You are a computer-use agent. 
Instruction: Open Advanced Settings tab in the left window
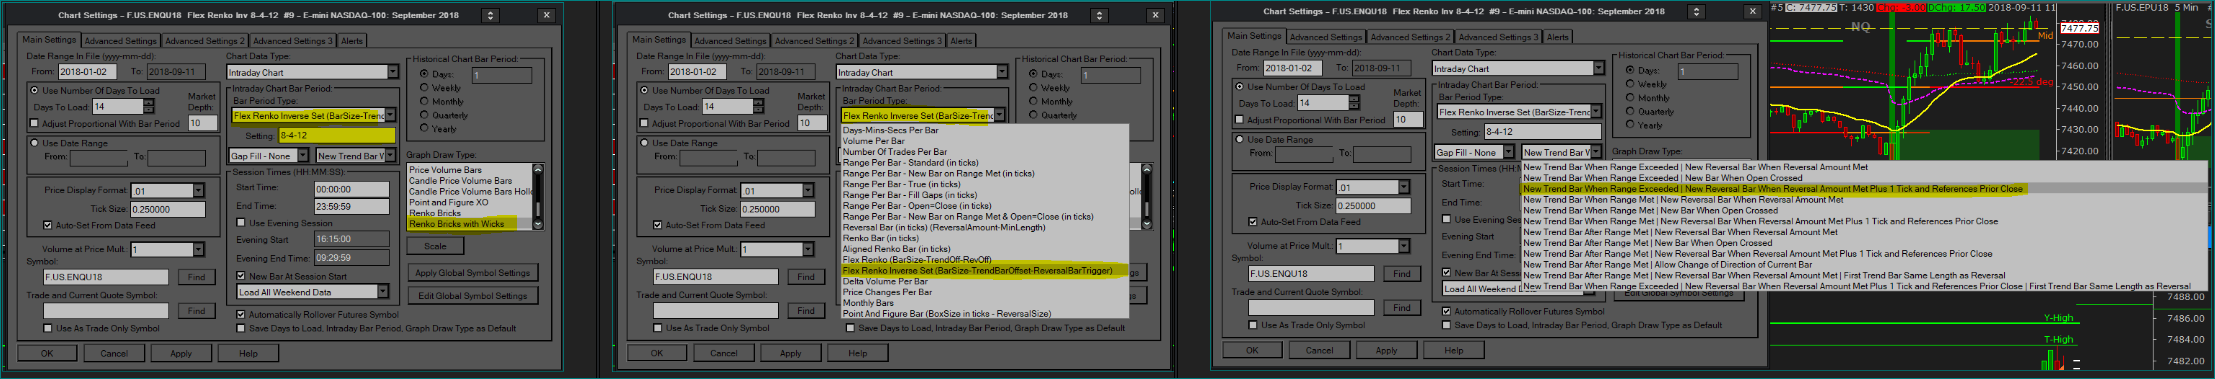pos(120,41)
